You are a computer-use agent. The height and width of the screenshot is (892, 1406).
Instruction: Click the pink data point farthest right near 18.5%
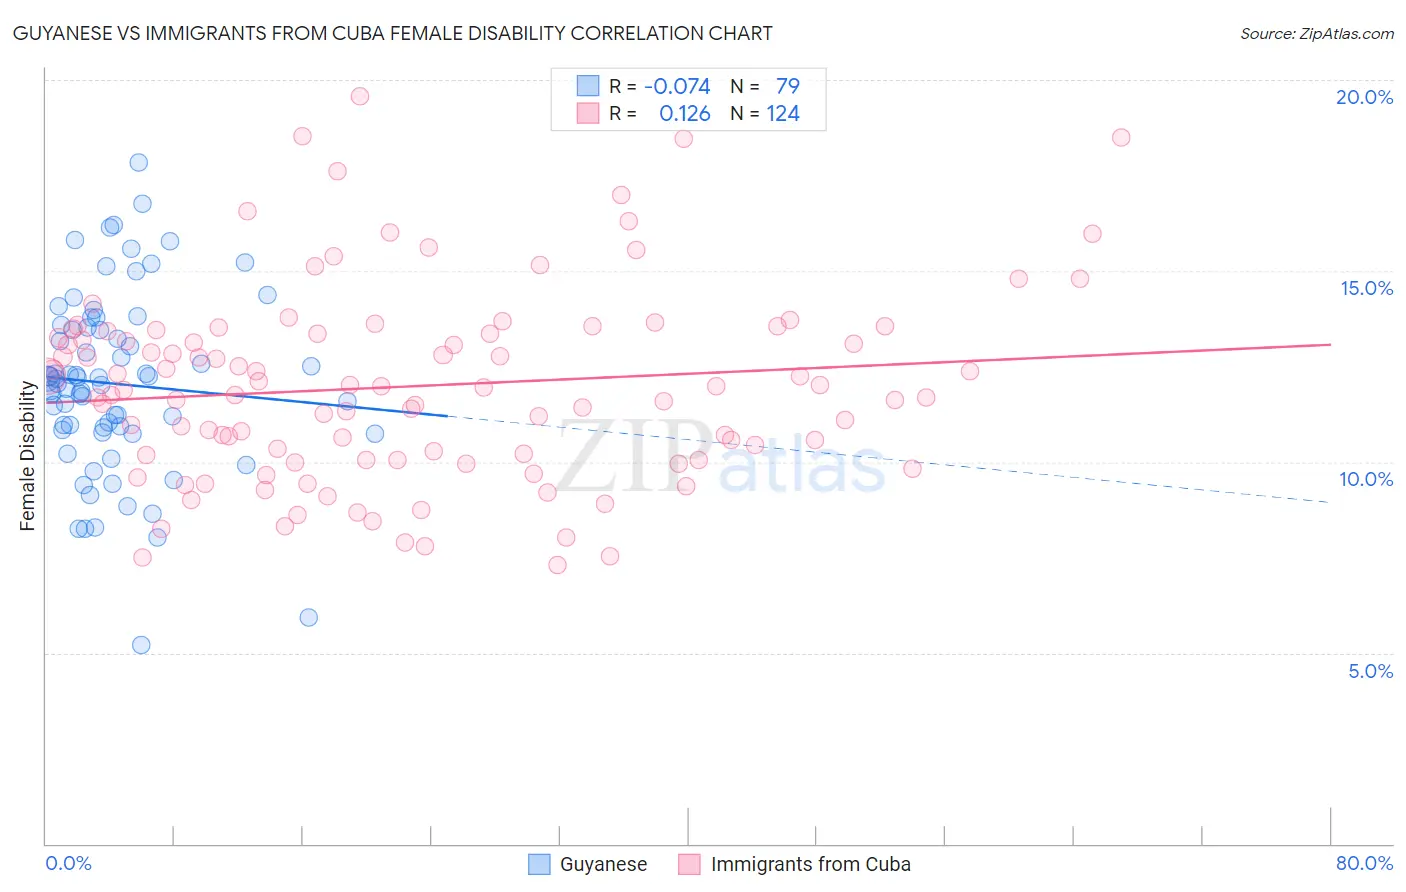(x=1121, y=137)
